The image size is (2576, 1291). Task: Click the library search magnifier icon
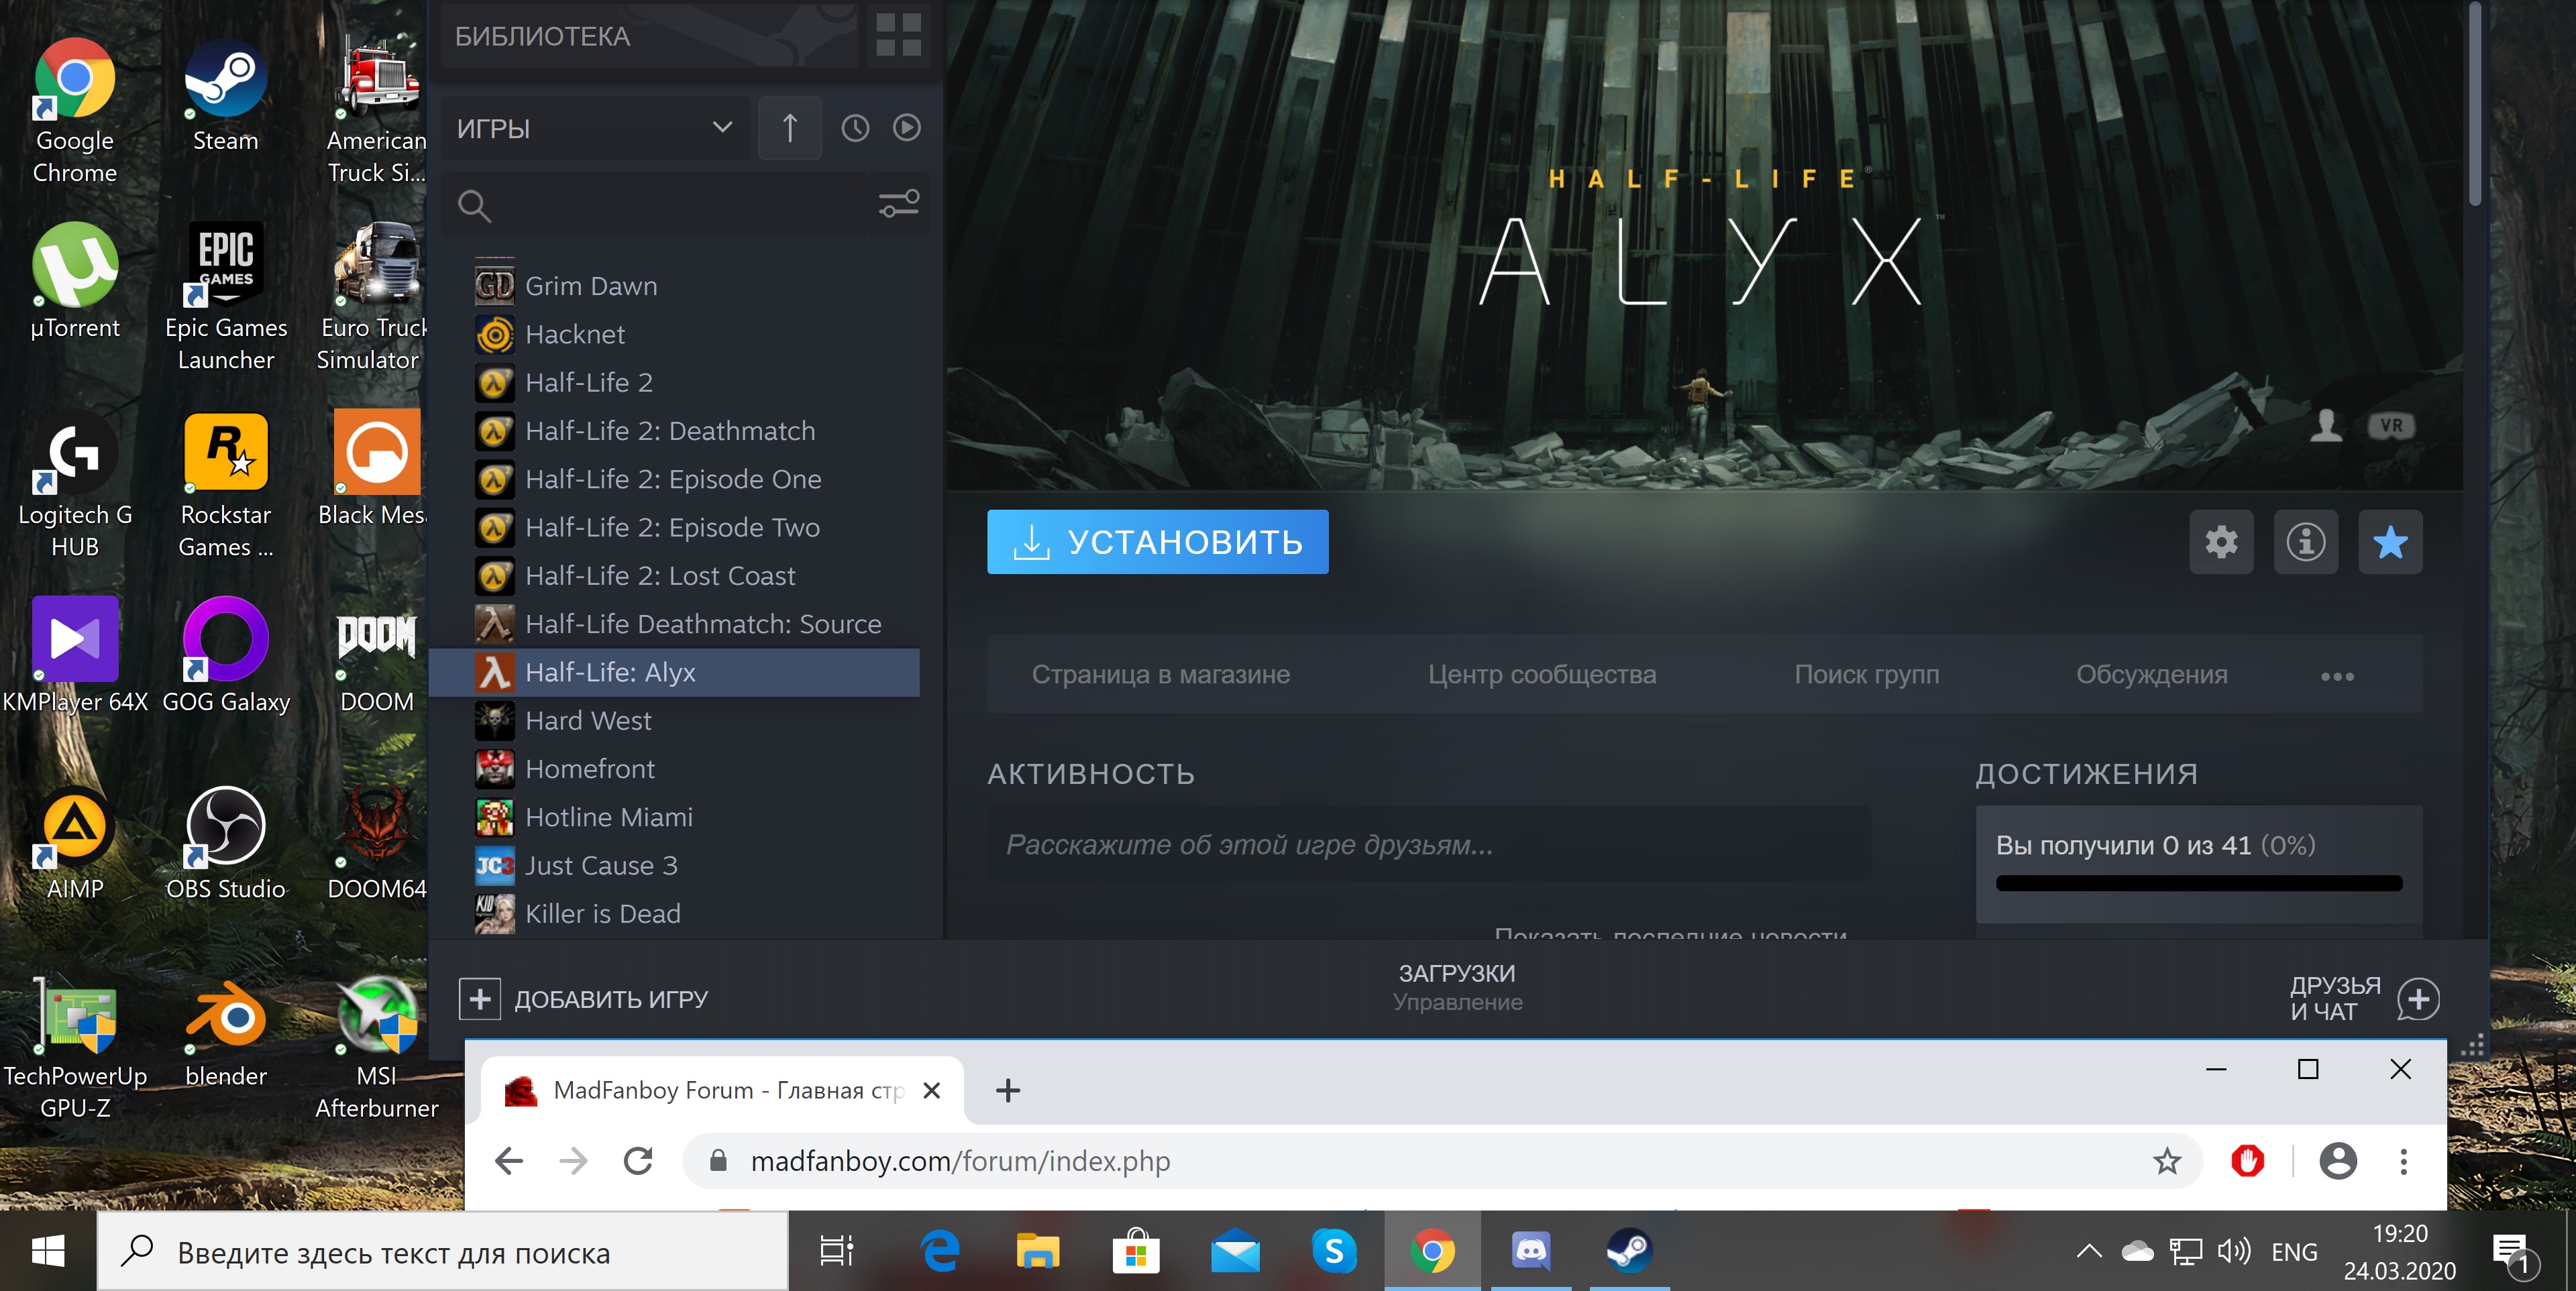474,206
